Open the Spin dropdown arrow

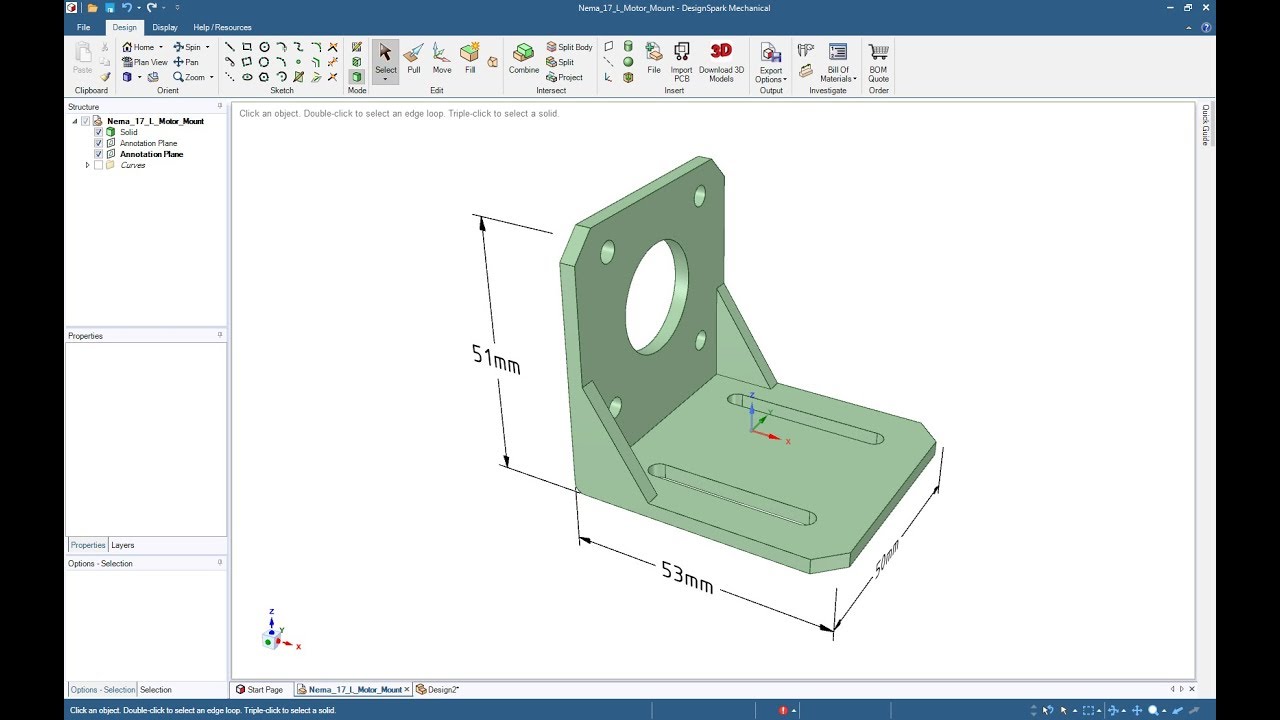coord(207,47)
